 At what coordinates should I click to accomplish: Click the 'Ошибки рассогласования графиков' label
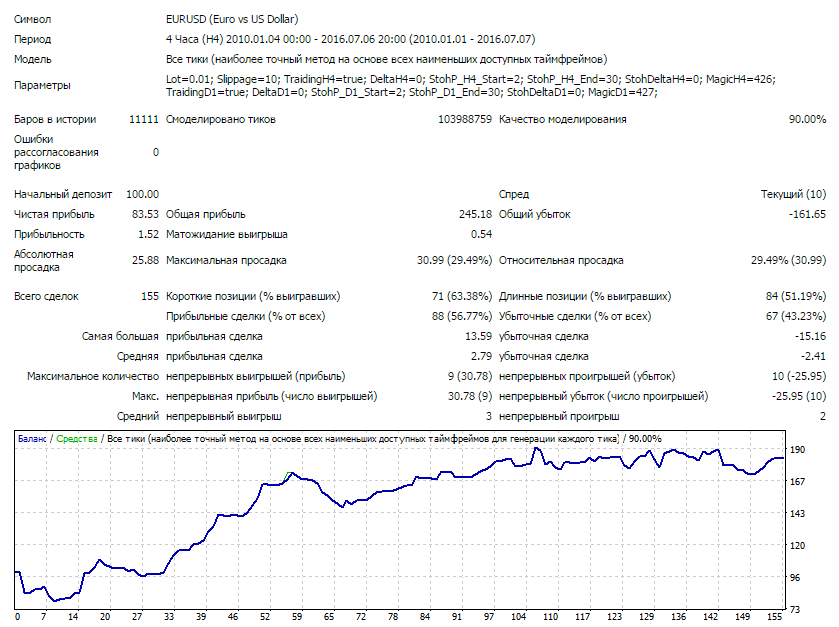(x=56, y=152)
